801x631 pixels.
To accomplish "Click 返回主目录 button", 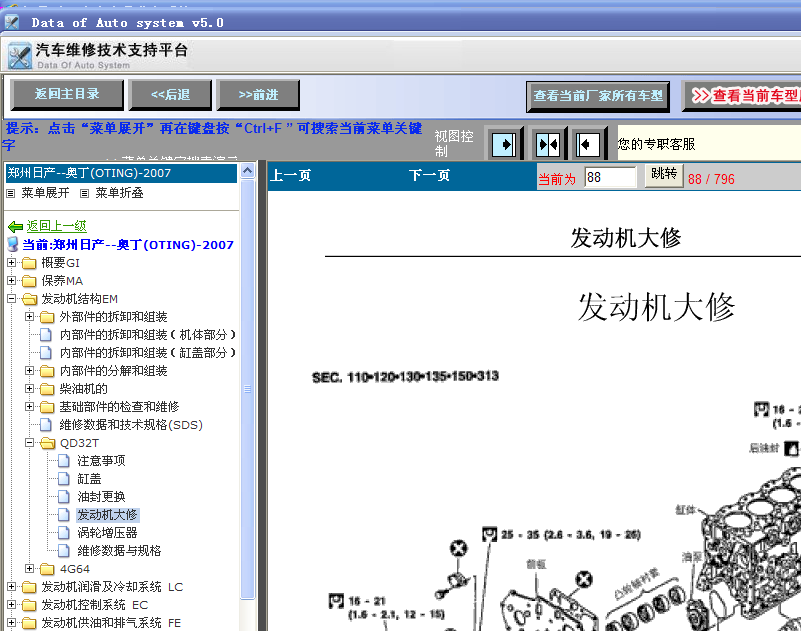I will click(x=67, y=95).
